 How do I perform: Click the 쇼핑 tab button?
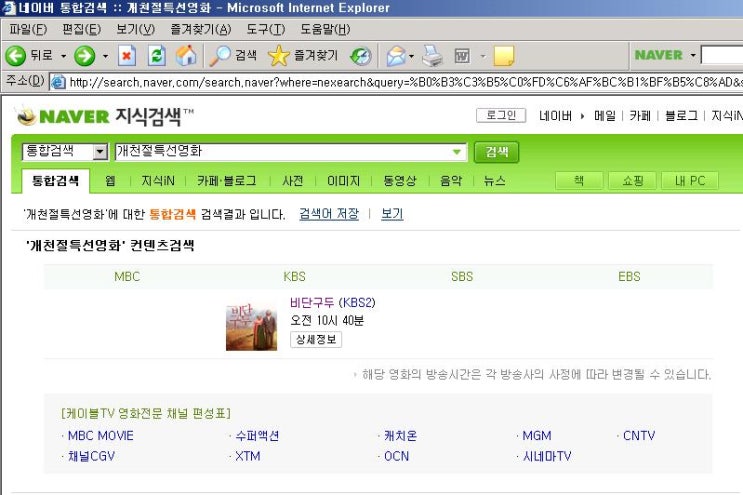click(633, 181)
